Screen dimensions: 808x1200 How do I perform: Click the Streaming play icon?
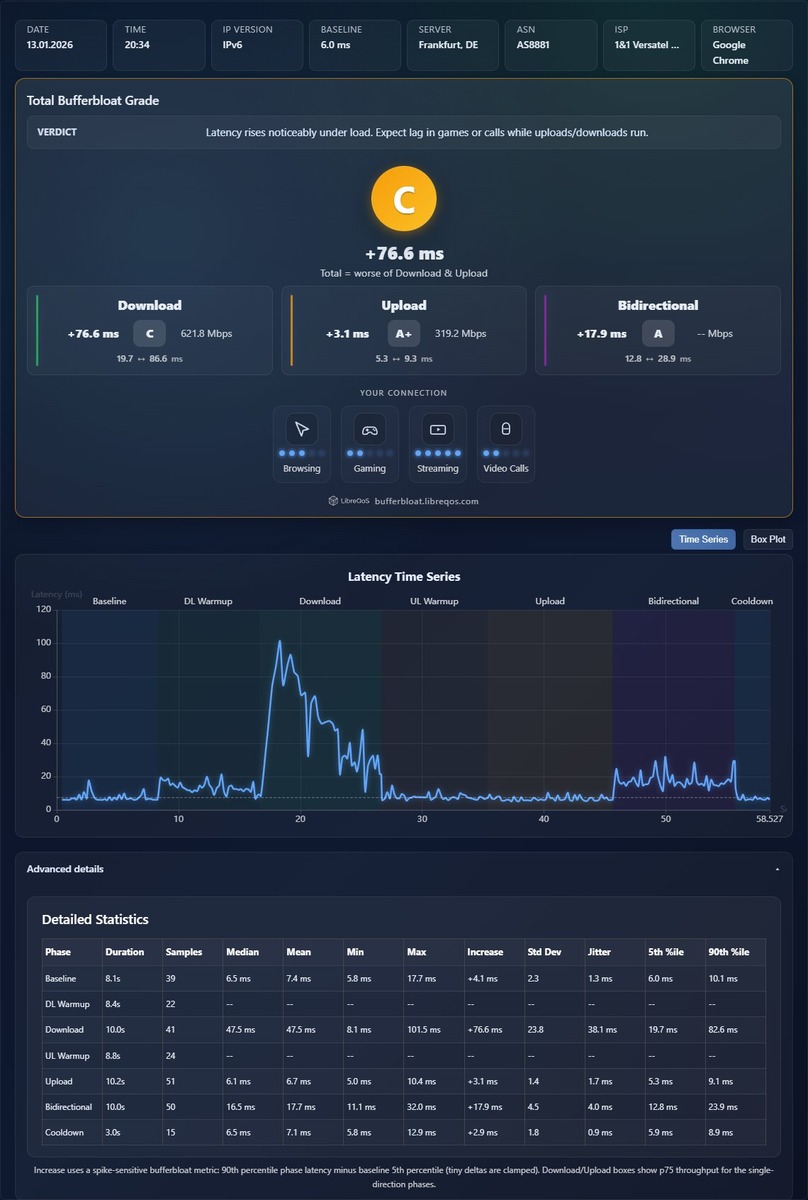[x=438, y=429]
